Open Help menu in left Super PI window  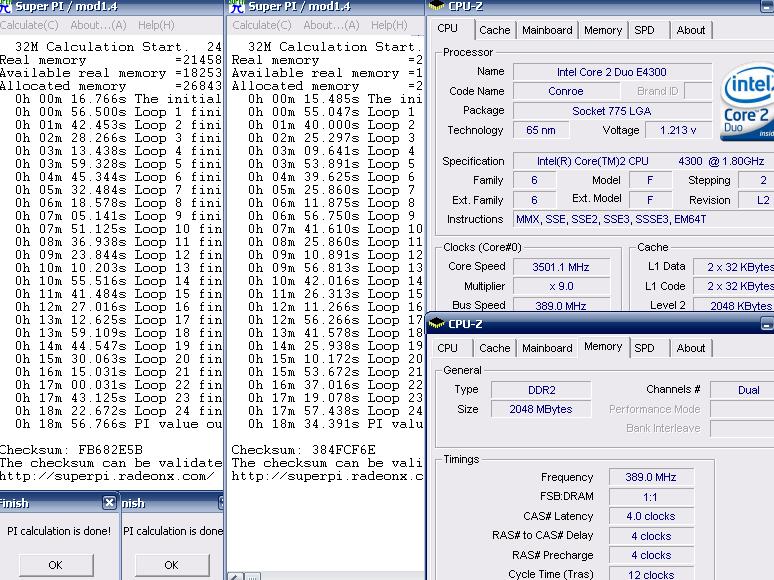156,25
